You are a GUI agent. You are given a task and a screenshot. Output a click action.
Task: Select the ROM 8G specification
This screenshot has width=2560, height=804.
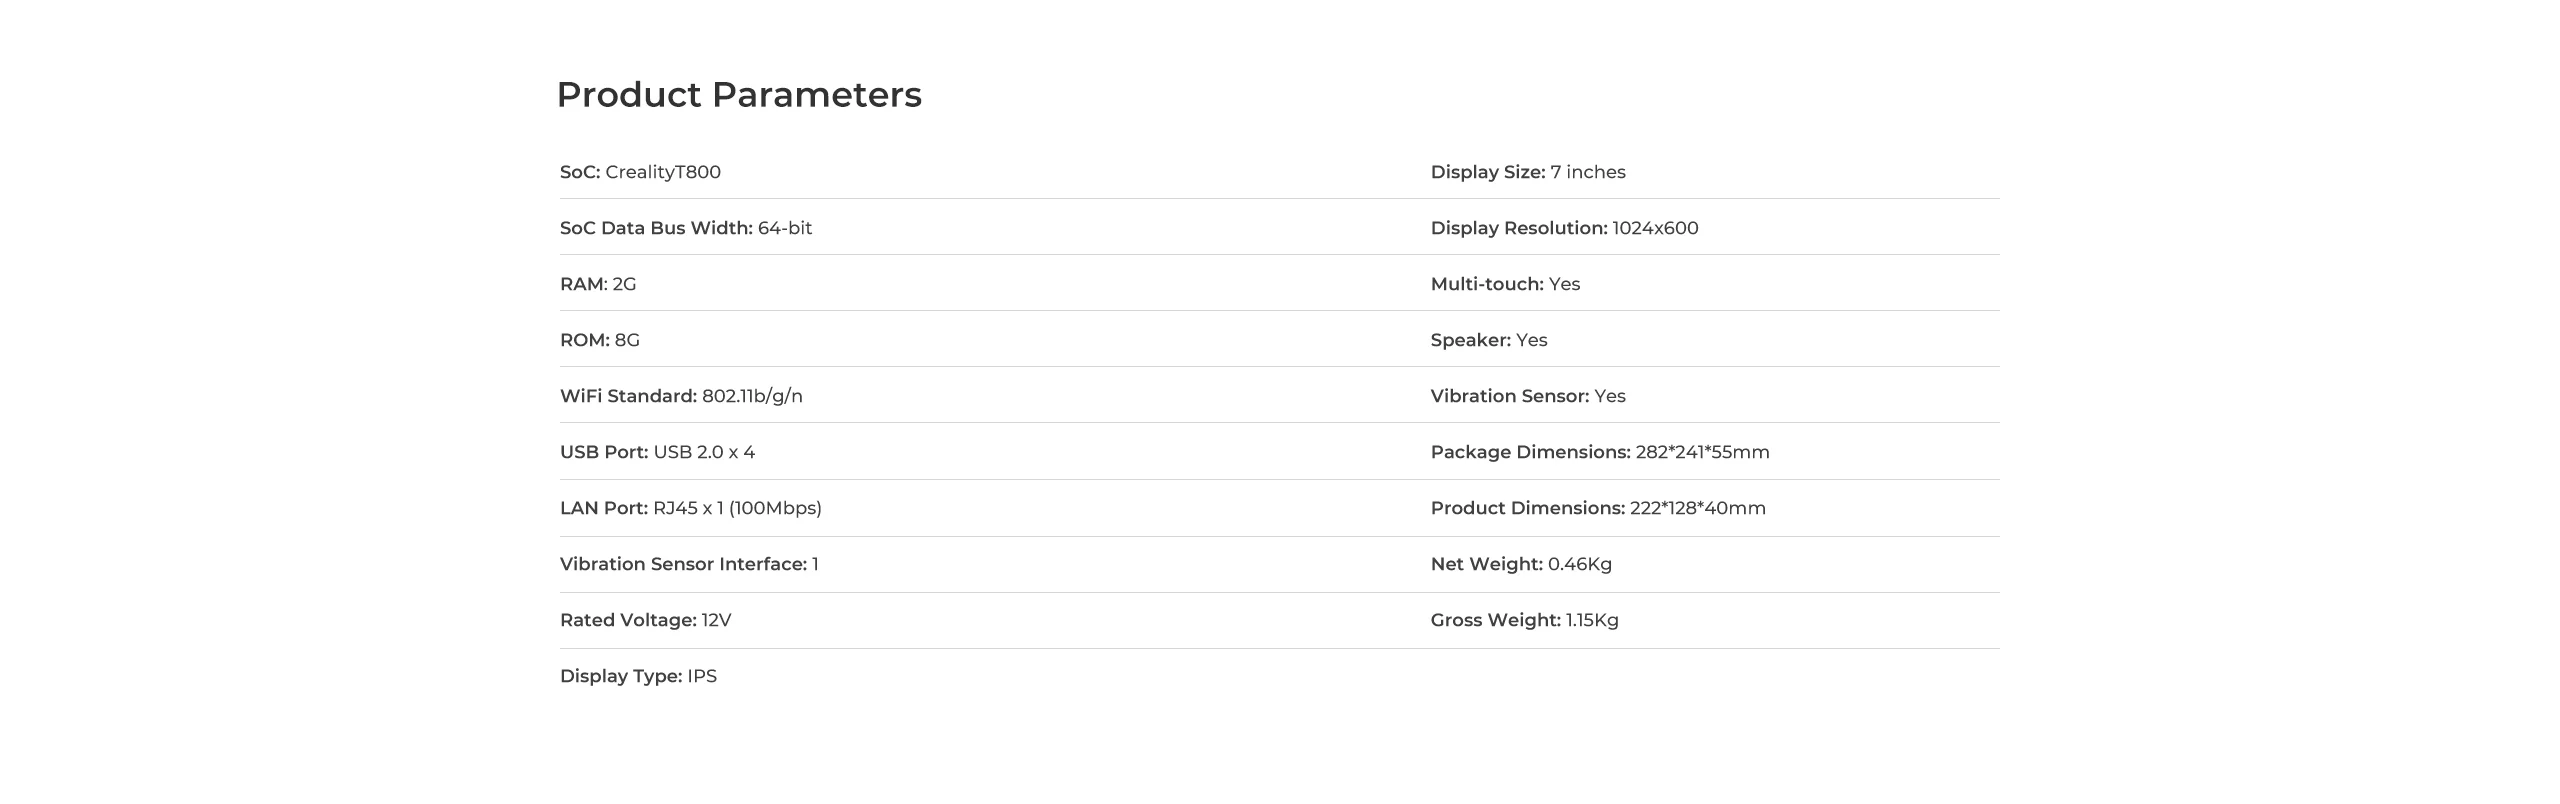click(x=600, y=340)
